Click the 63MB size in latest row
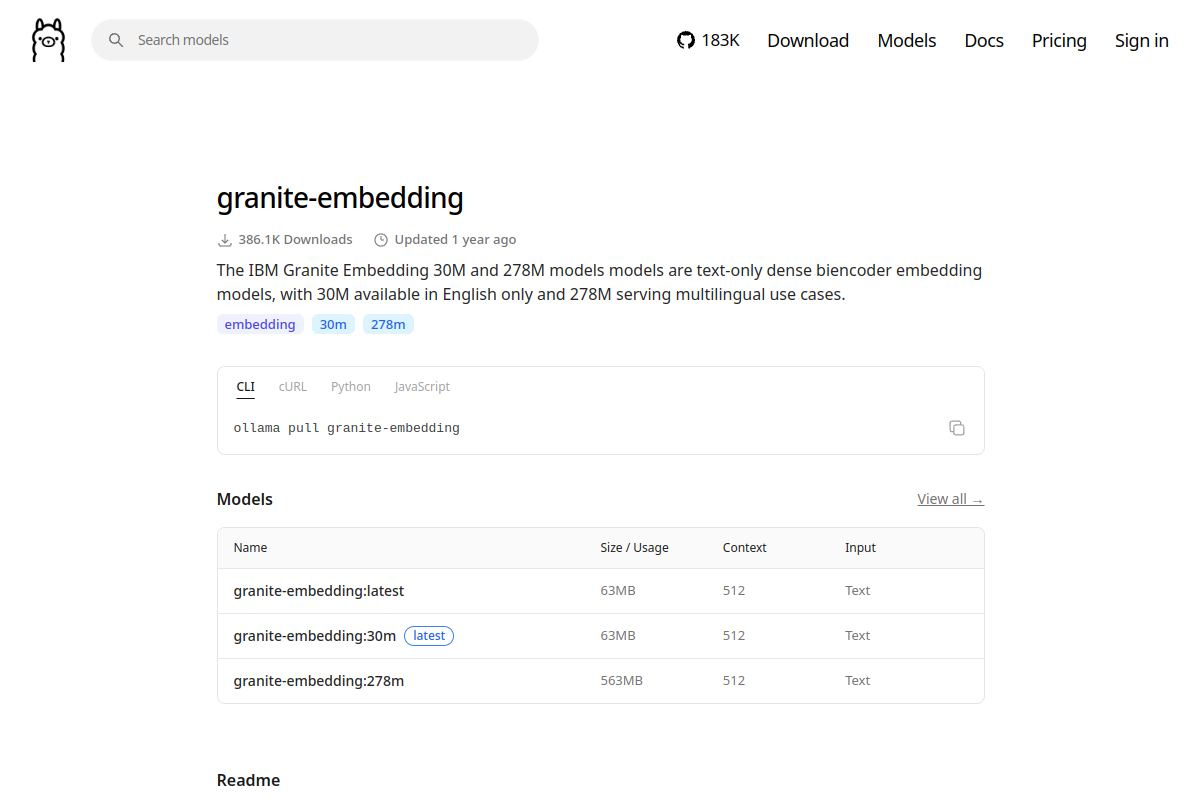This screenshot has width=1200, height=800. [x=618, y=591]
